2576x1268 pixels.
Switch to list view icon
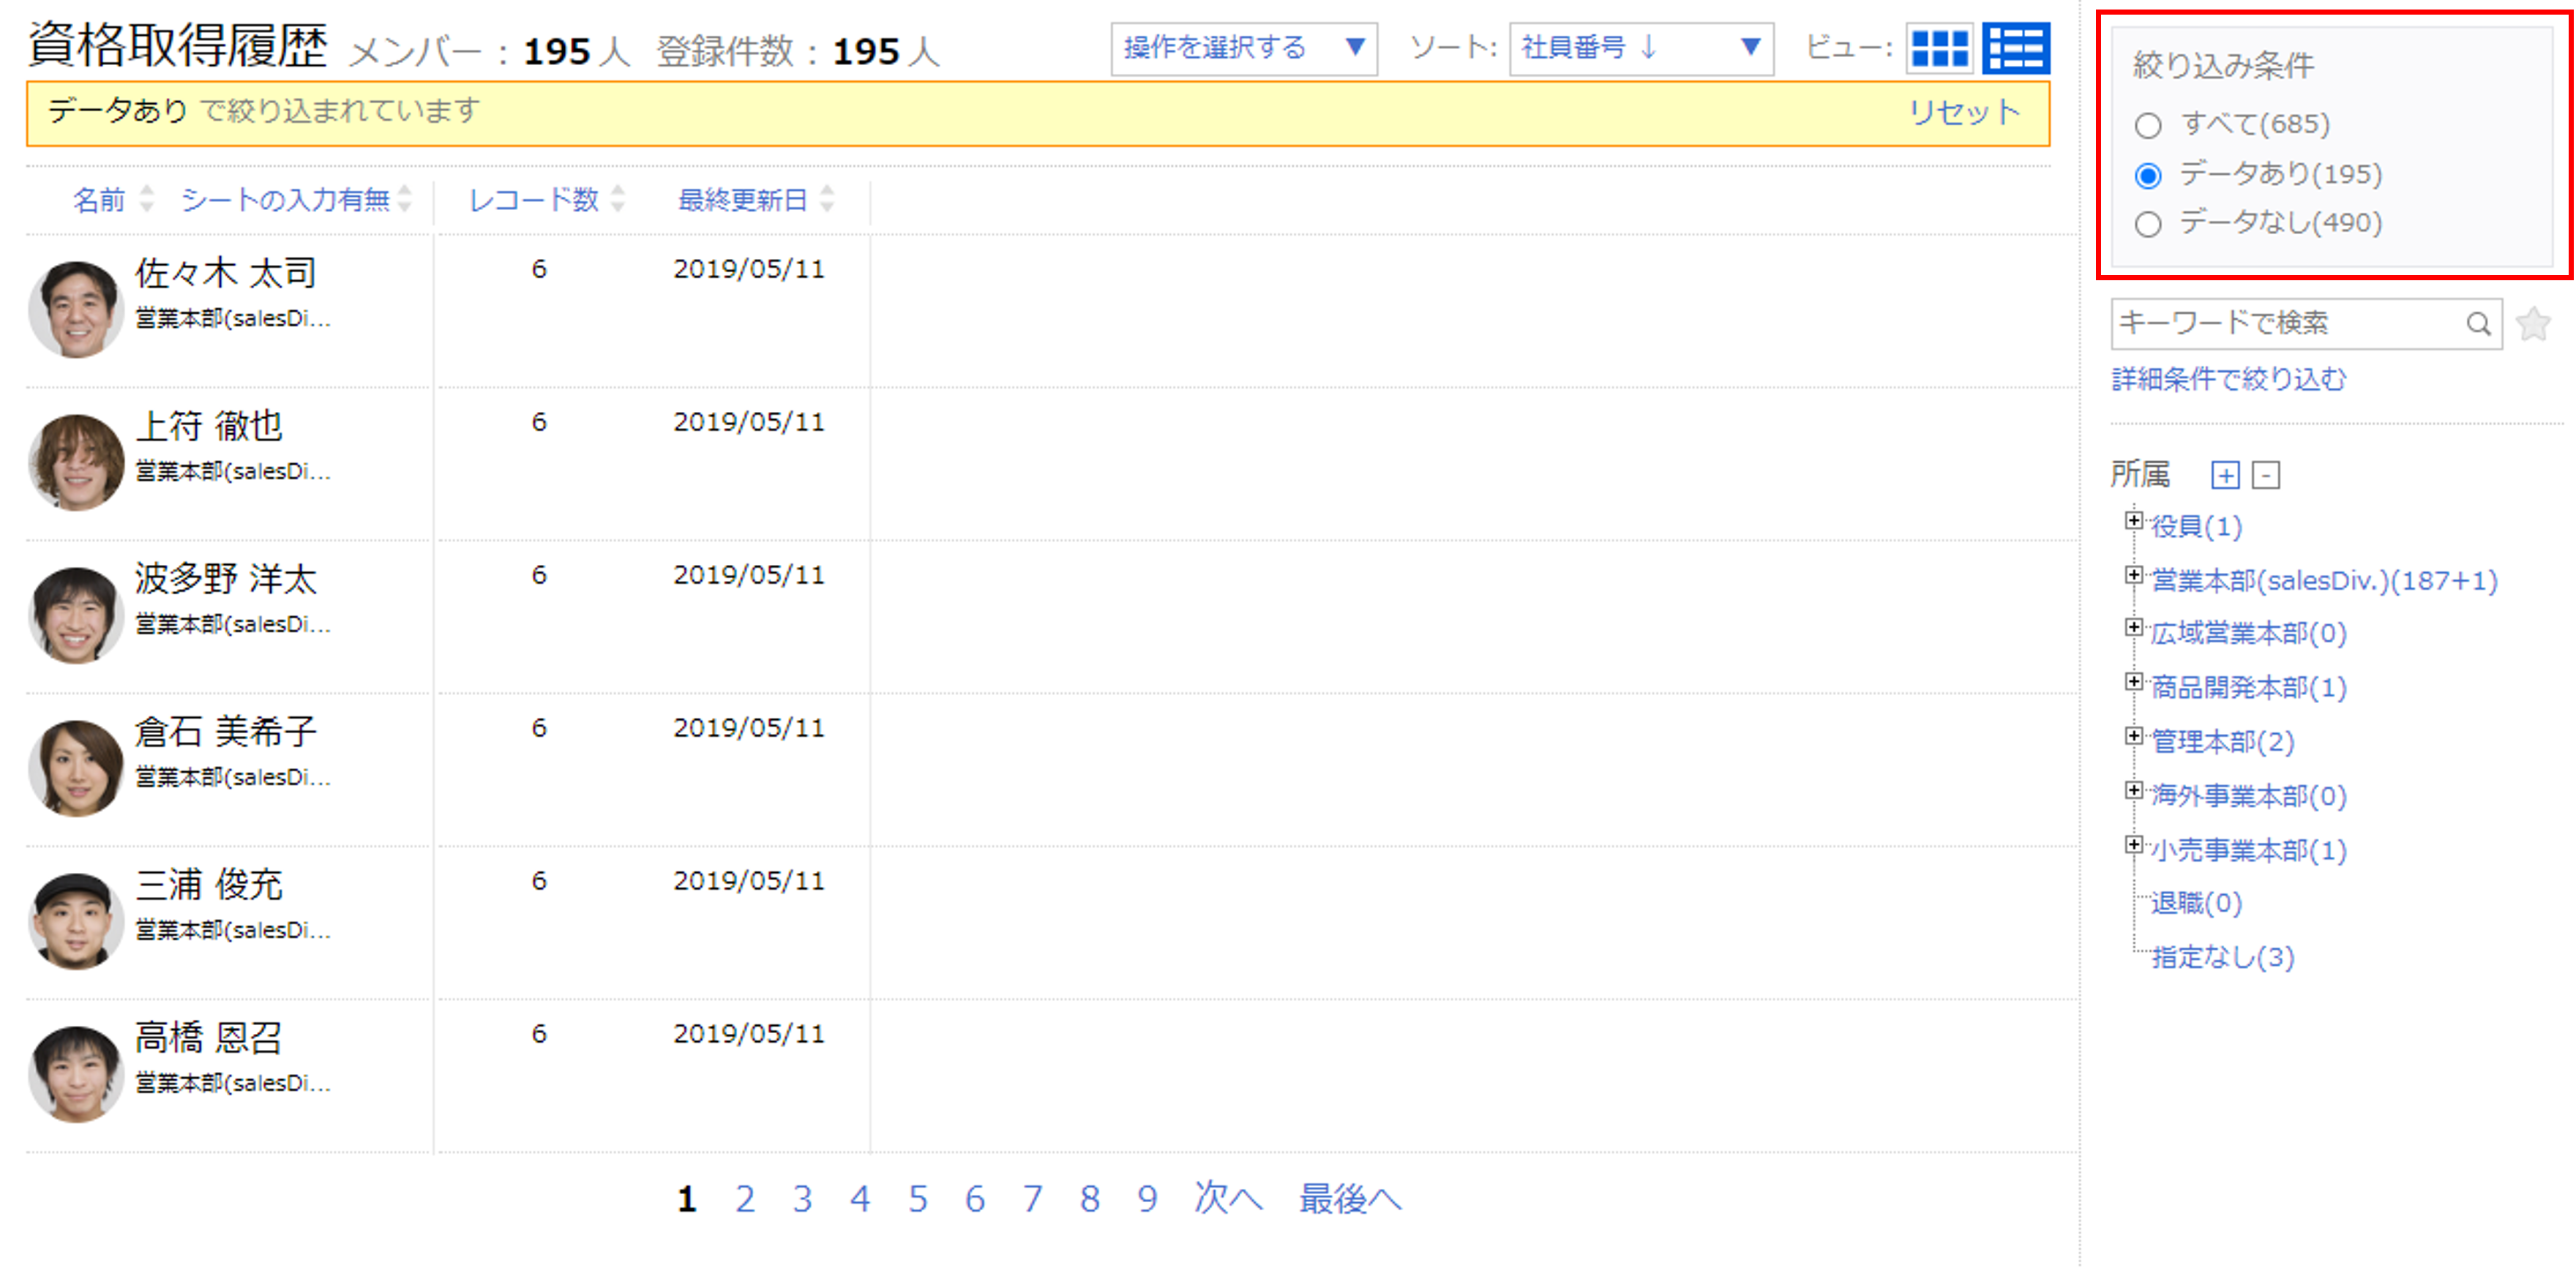(x=2015, y=48)
